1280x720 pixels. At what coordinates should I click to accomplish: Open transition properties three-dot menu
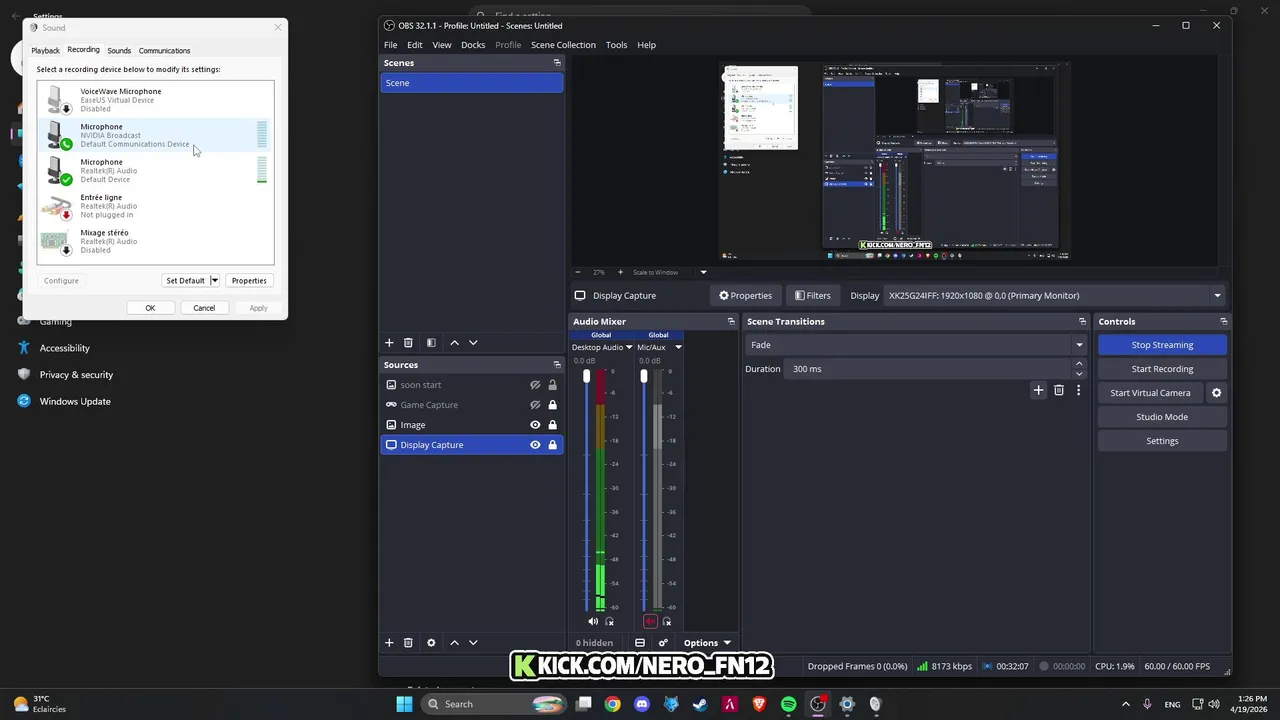(1078, 391)
